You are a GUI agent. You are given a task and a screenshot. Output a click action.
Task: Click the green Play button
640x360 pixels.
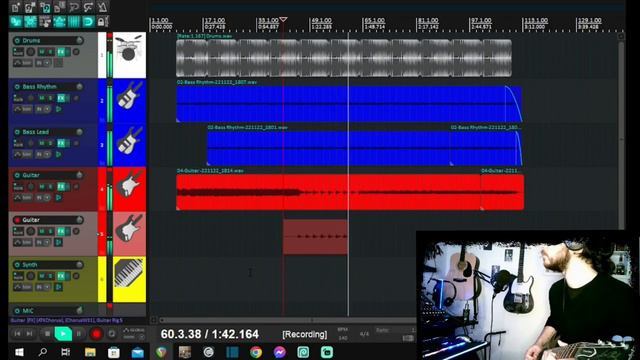coord(63,334)
